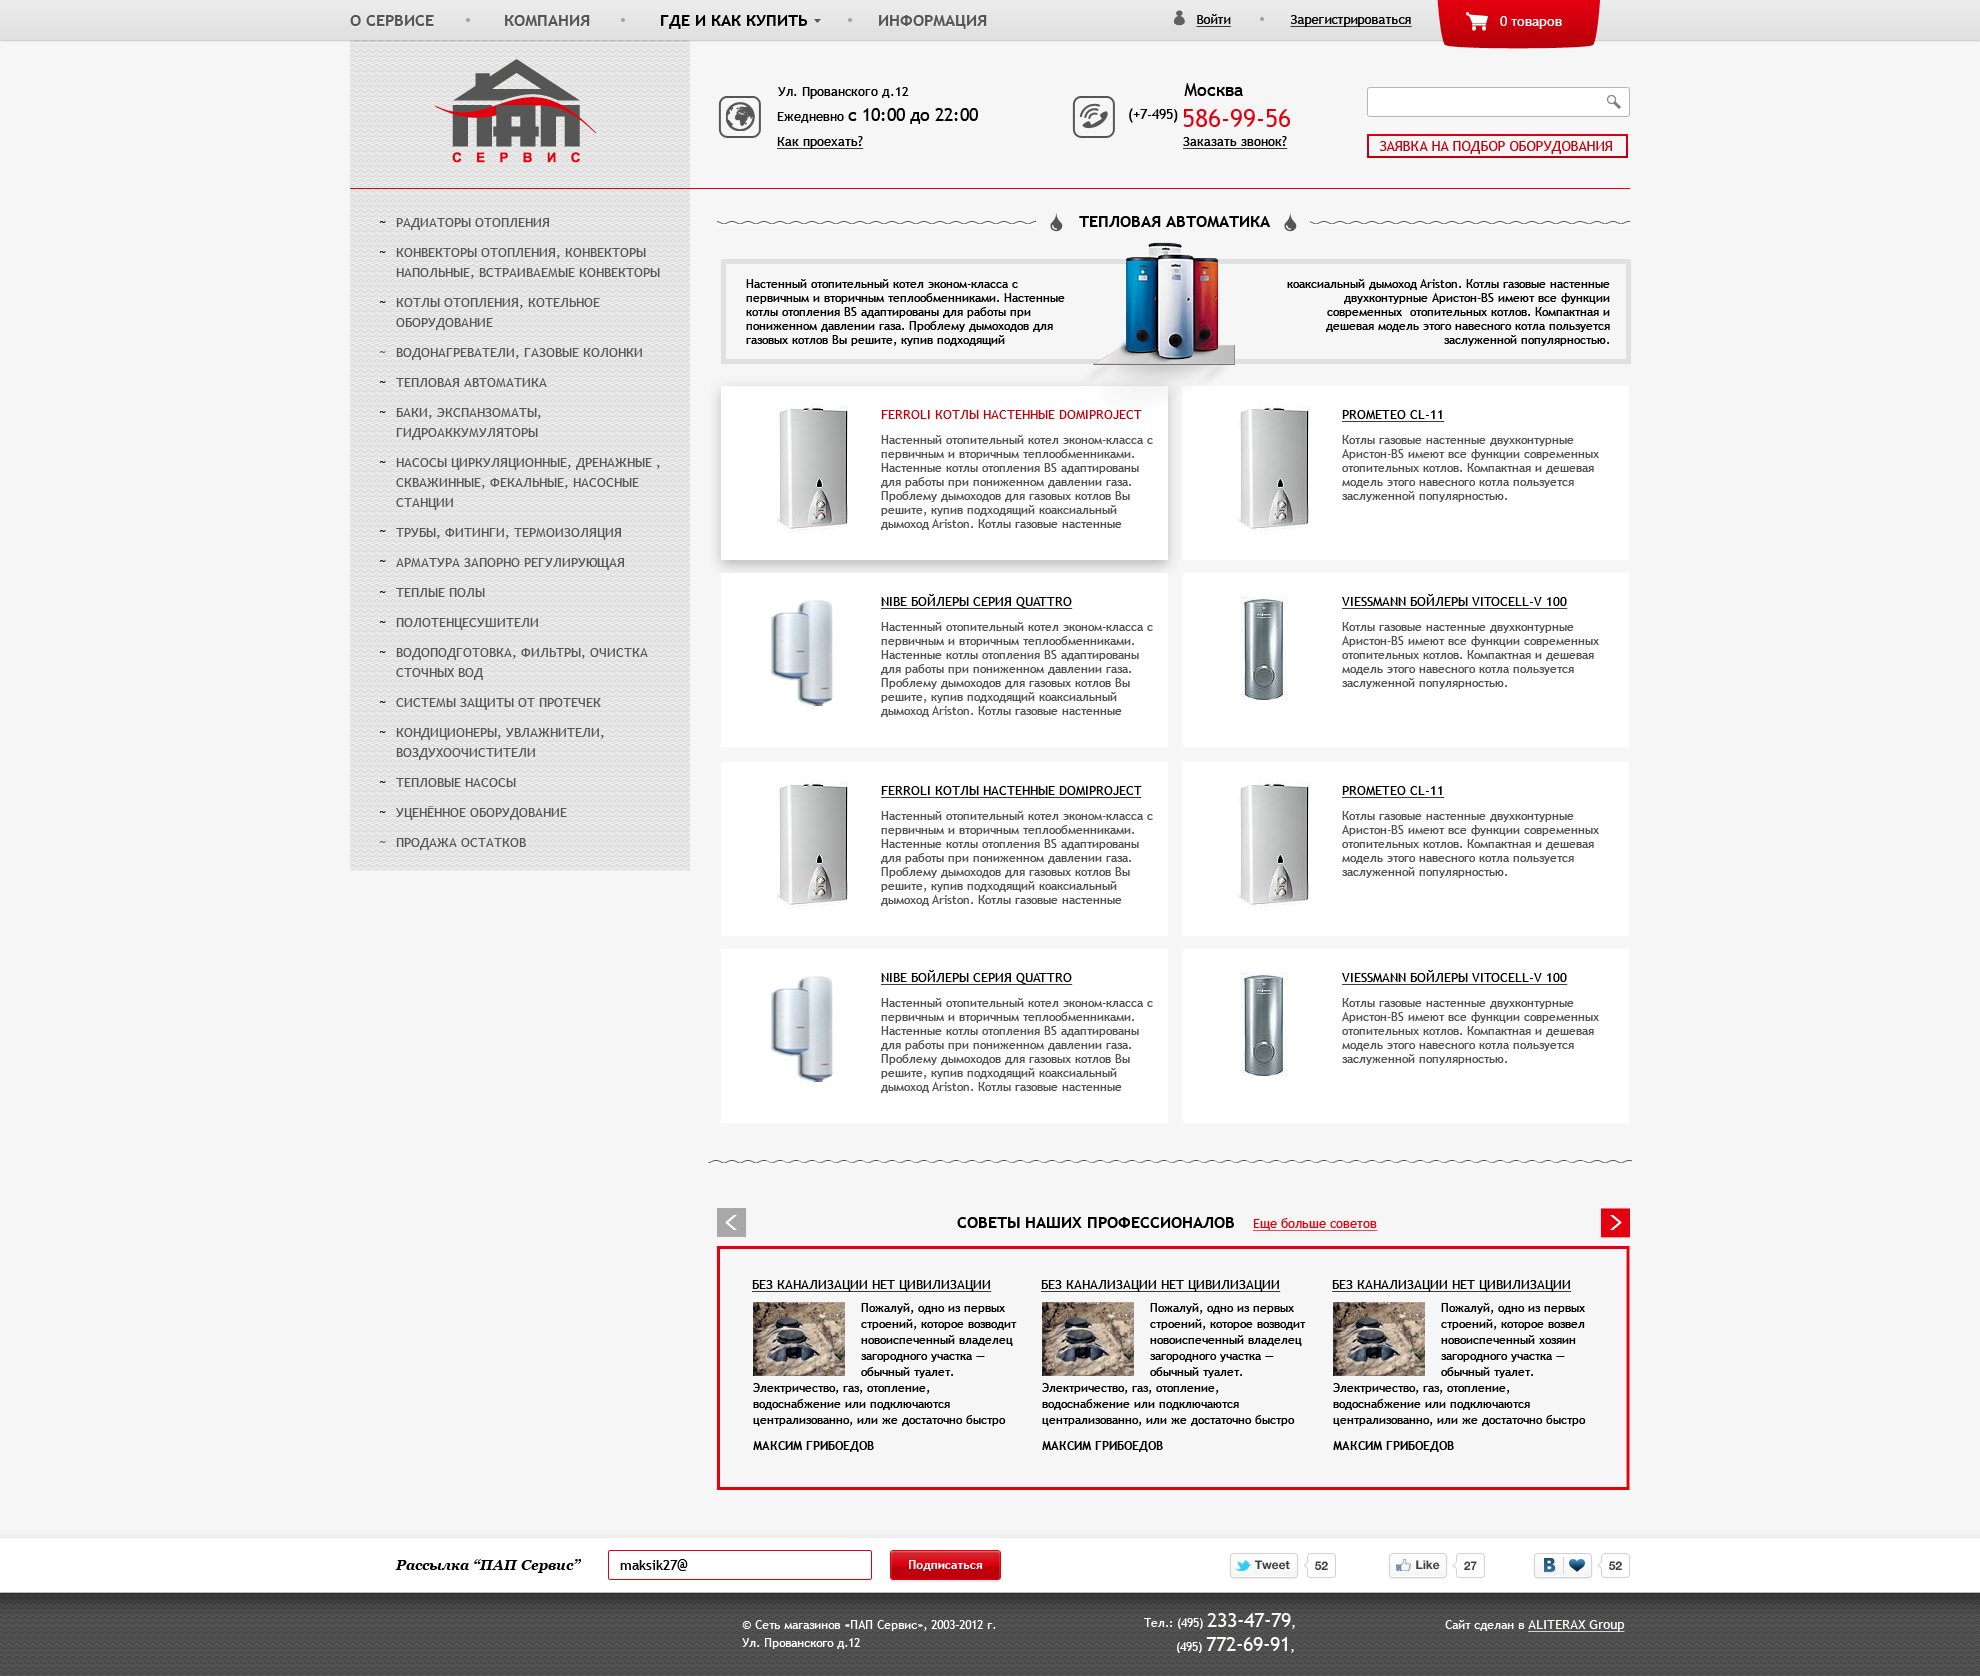Click the user profile icon beside Войти
Image resolution: width=1980 pixels, height=1676 pixels.
pos(1179,18)
